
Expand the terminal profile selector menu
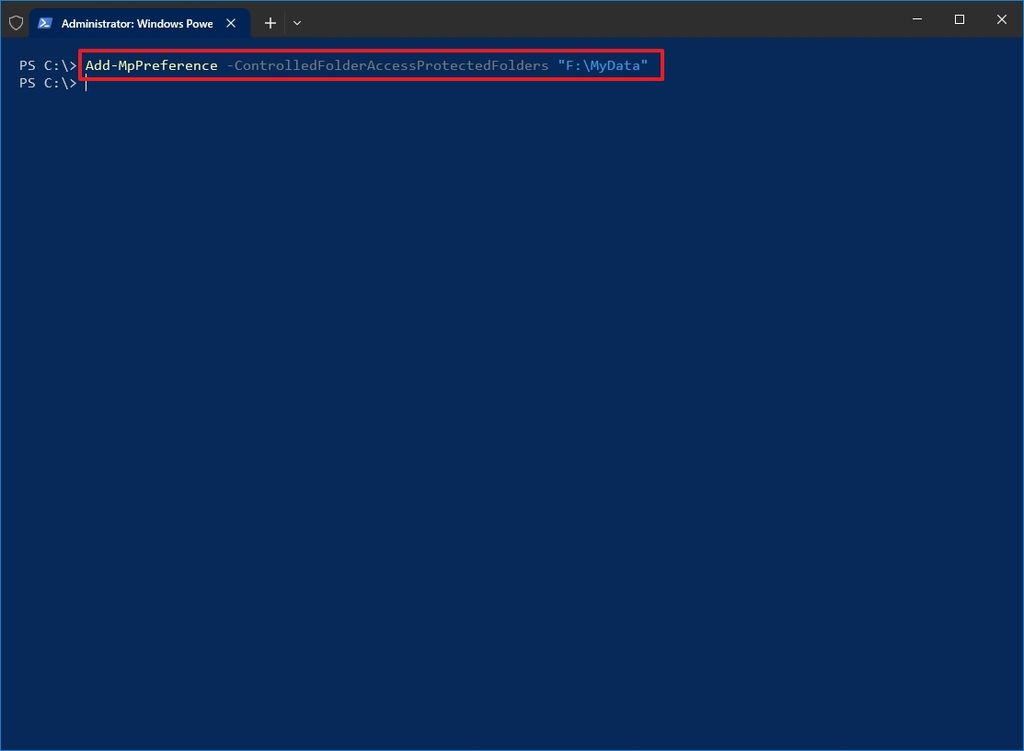point(297,22)
